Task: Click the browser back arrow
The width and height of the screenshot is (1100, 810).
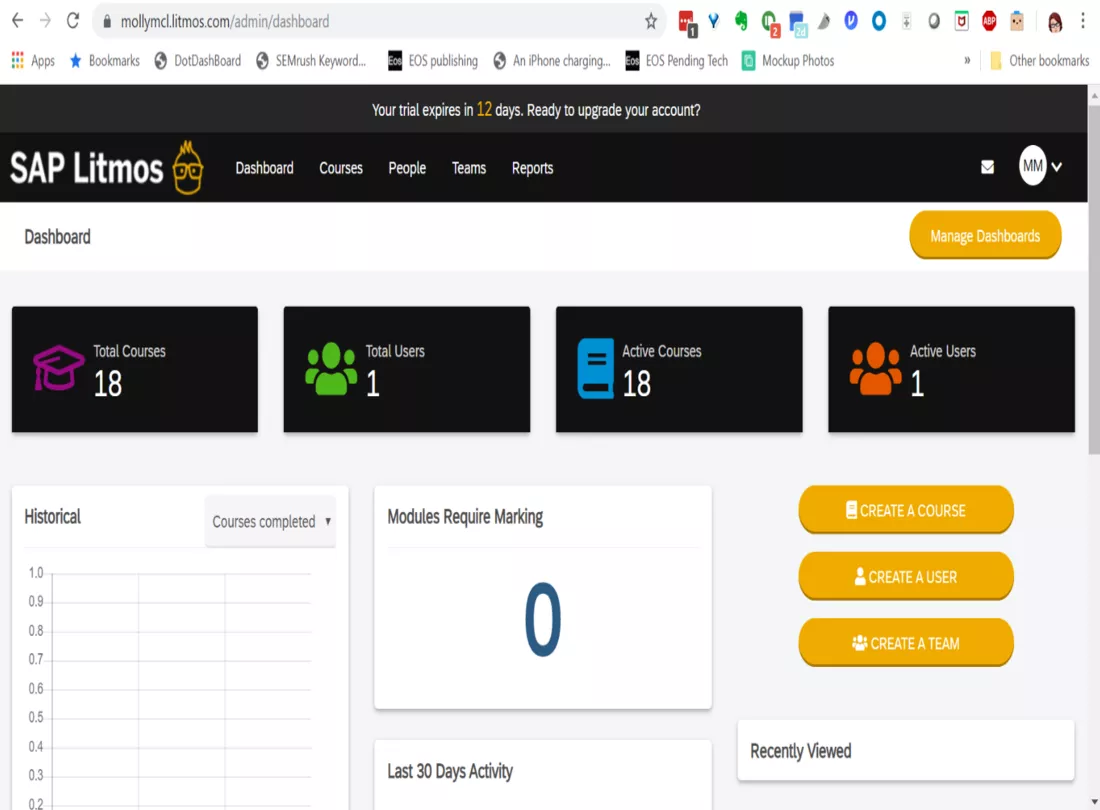Action: pos(16,20)
